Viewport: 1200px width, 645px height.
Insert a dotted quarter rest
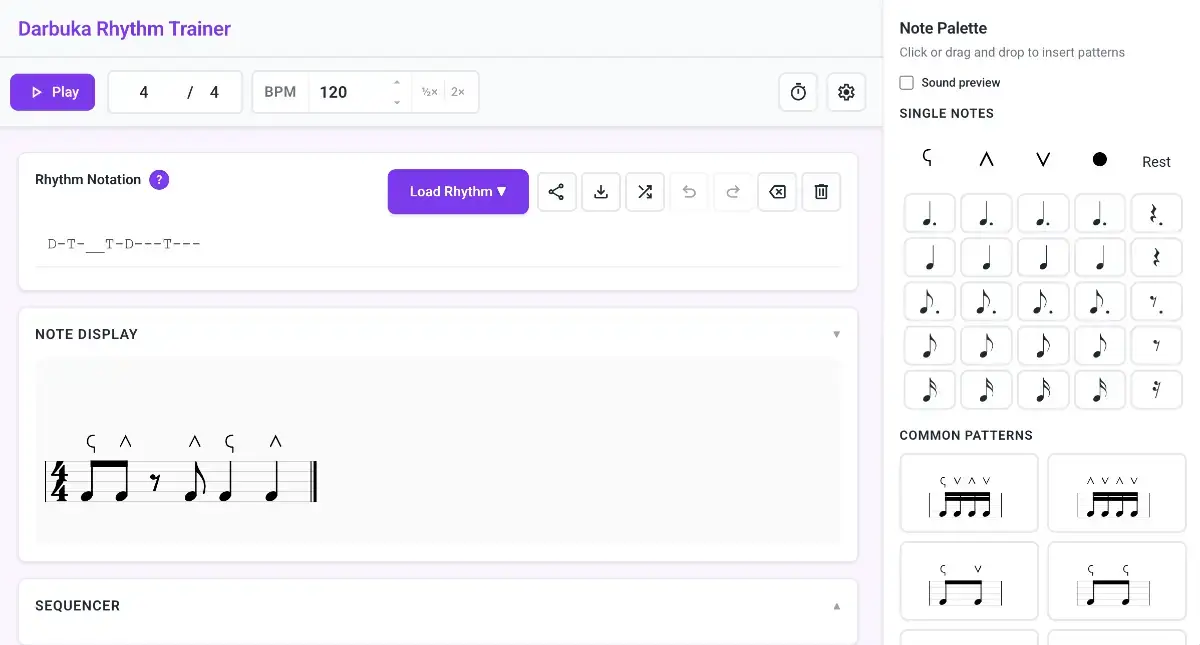tap(1157, 213)
